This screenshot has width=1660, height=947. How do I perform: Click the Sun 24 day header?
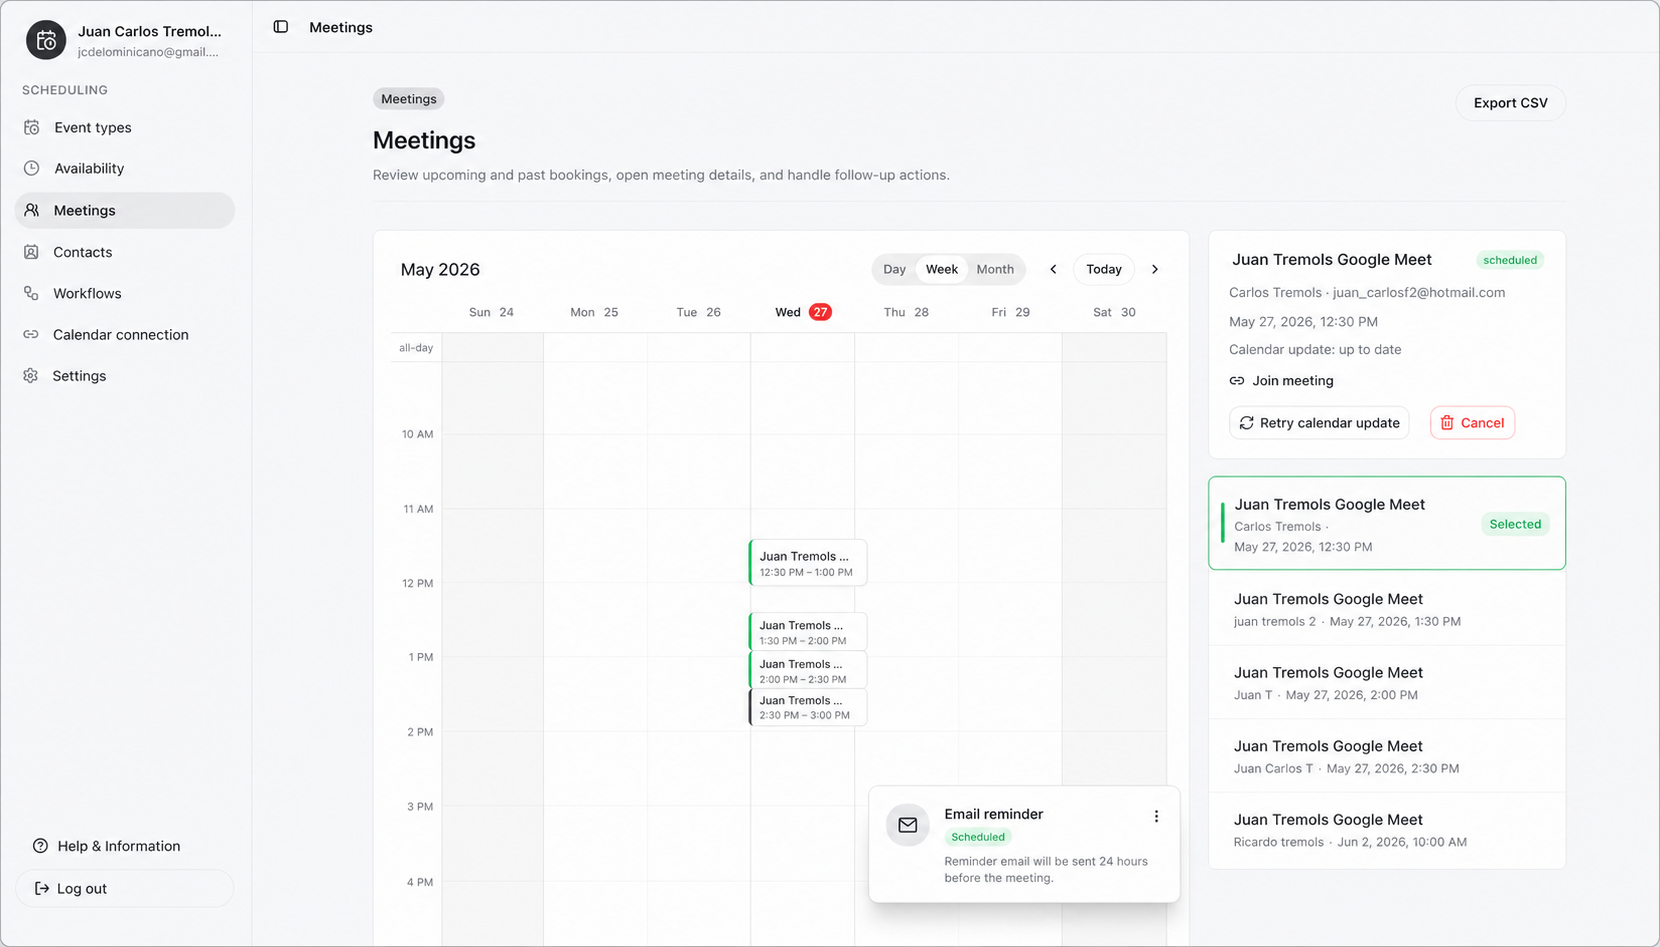491,312
